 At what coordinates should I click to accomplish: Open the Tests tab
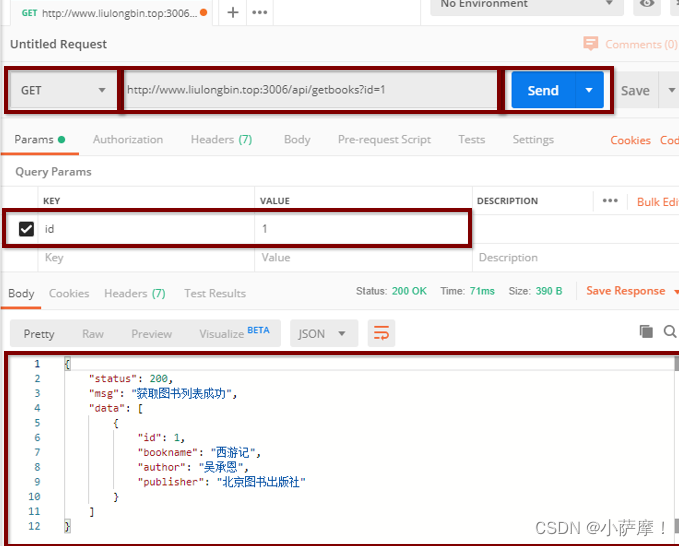click(472, 139)
